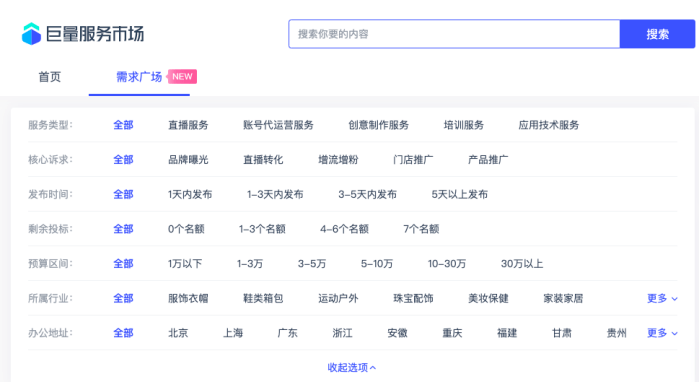This screenshot has height=382, width=699.
Task: Choose the 10-30万 budget range
Action: point(447,264)
